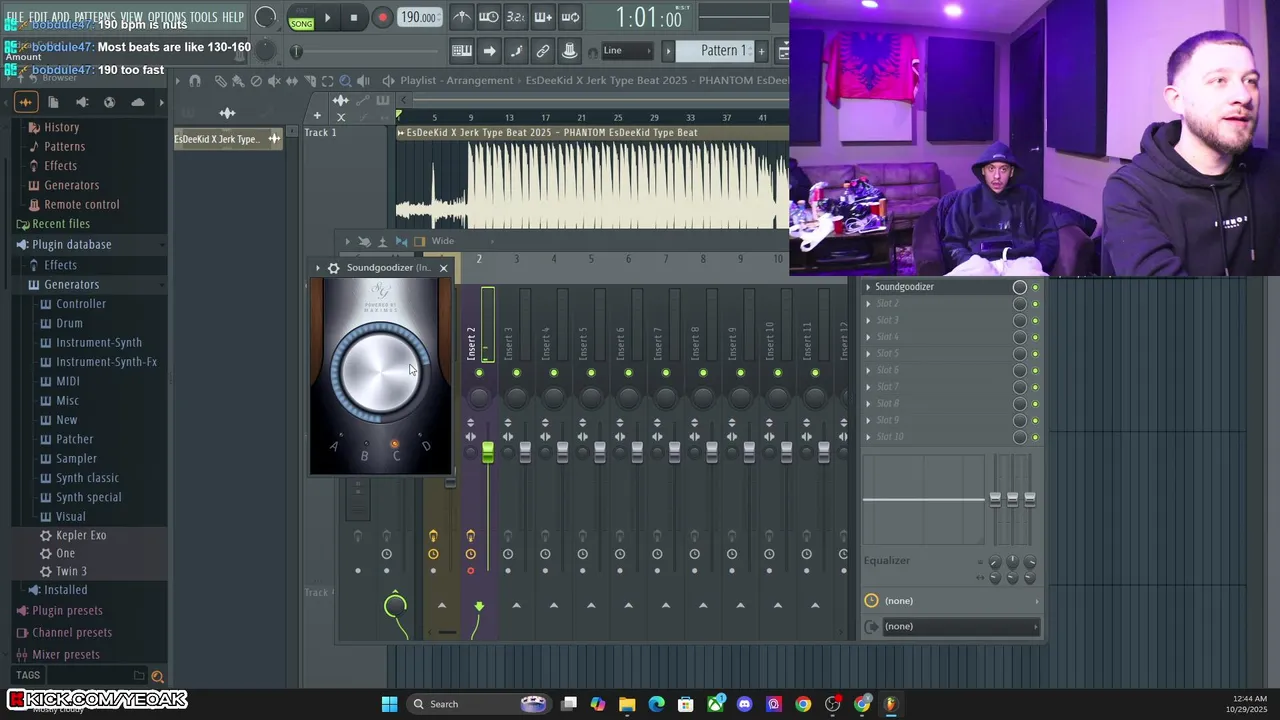The image size is (1280, 720).
Task: Click the large Soundgoodizer amount knob
Action: coord(380,372)
